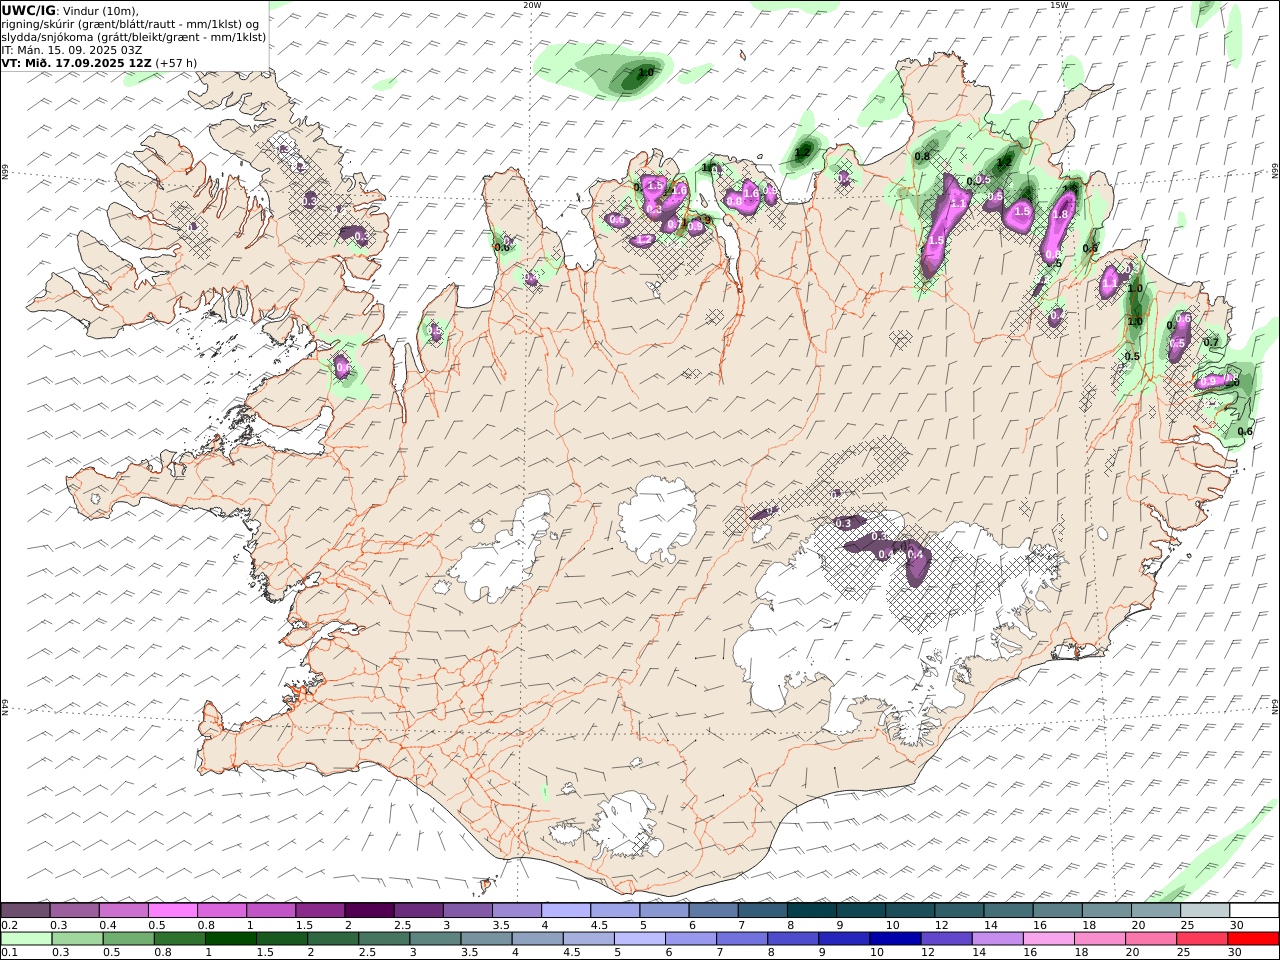The width and height of the screenshot is (1280, 960).
Task: Pick the snow legend swatch between 3.5 and 4
Action: 515,910
